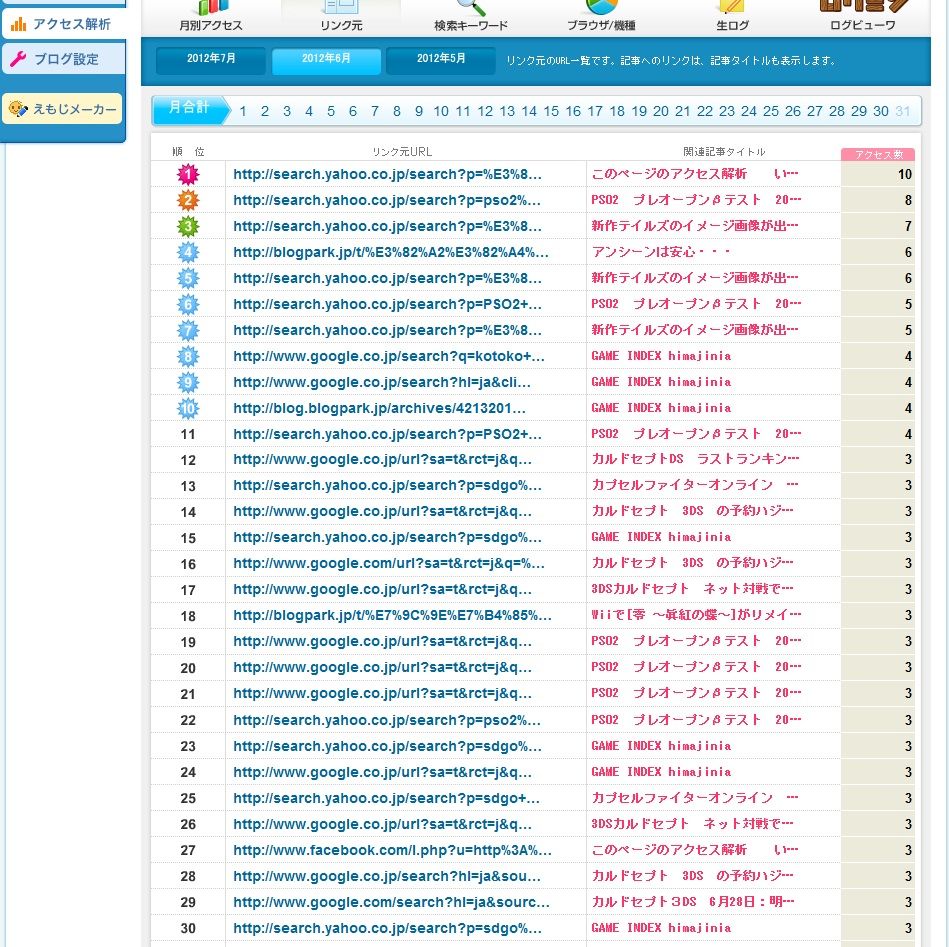Viewport: 949px width, 947px height.
Task: Click access count 8 in row 2
Action: [908, 200]
